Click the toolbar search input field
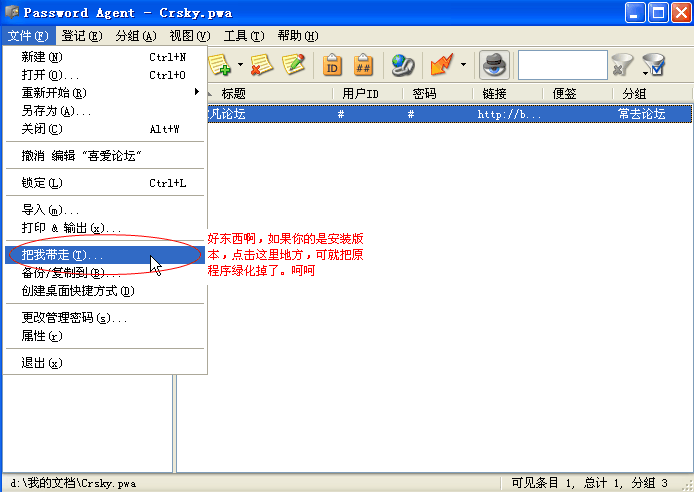Viewport: 694px width, 492px height. coord(563,65)
